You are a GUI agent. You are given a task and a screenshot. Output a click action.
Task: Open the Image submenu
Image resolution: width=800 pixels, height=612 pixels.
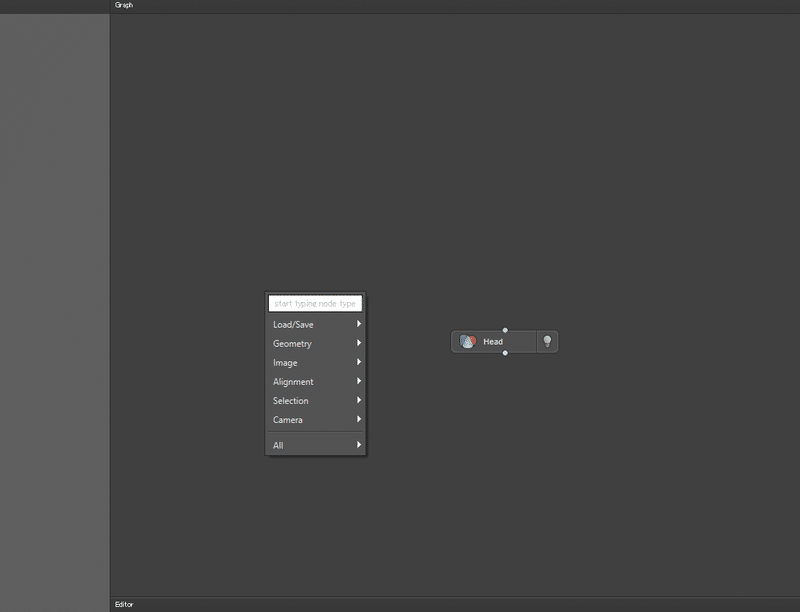click(x=315, y=363)
